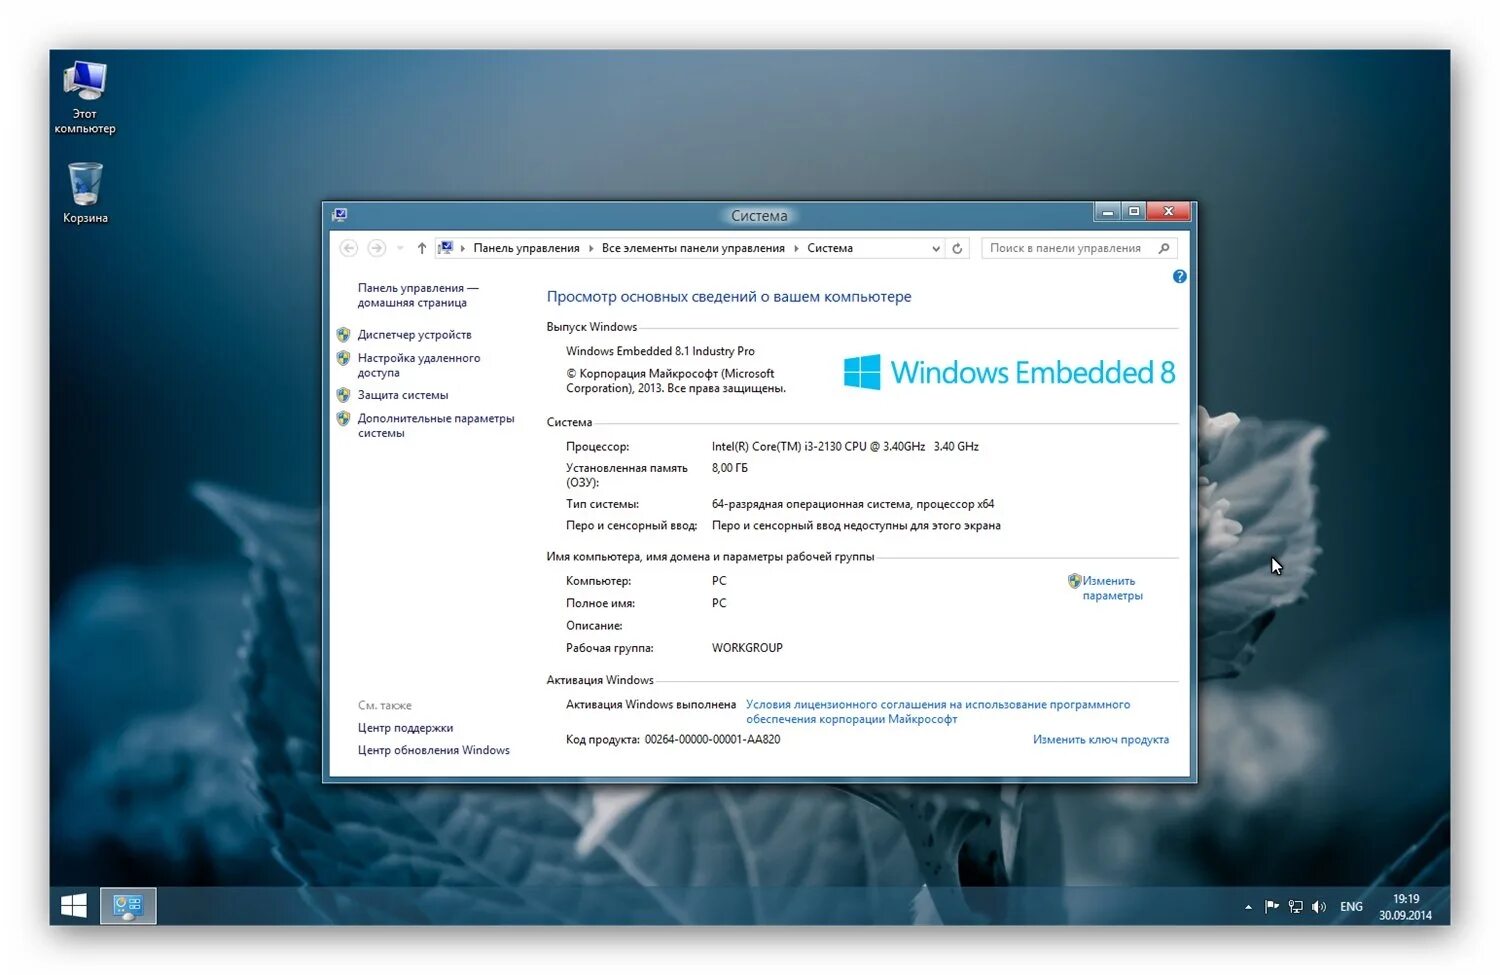The height and width of the screenshot is (975, 1500).
Task: Select the 'Корзина' recycle bin icon
Action: coord(85,193)
